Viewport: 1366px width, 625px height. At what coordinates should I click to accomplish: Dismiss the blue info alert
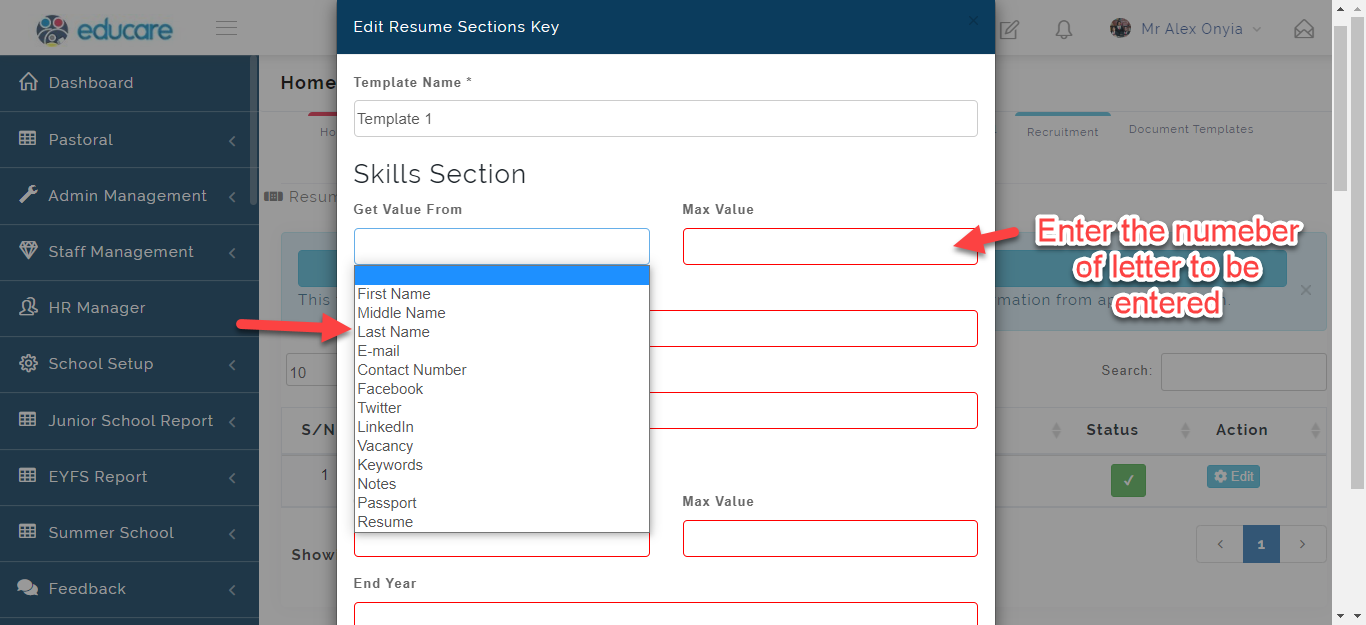(x=1305, y=290)
